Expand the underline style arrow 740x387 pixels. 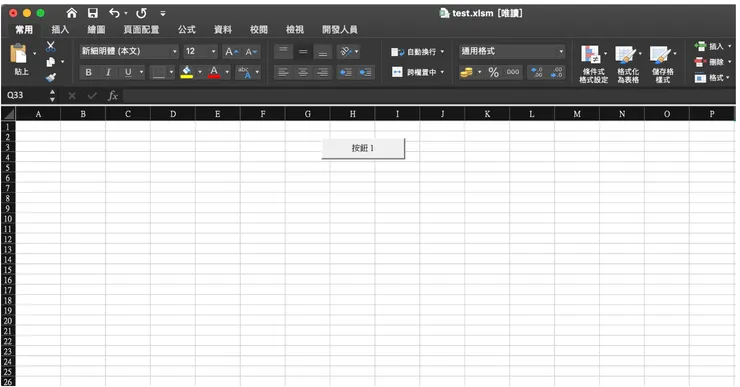point(141,72)
